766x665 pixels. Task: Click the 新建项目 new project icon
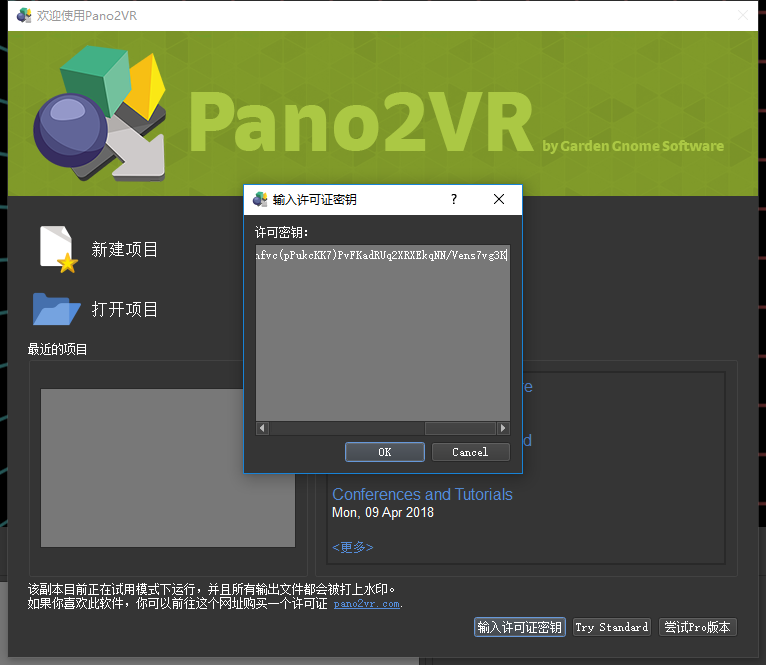[58, 249]
